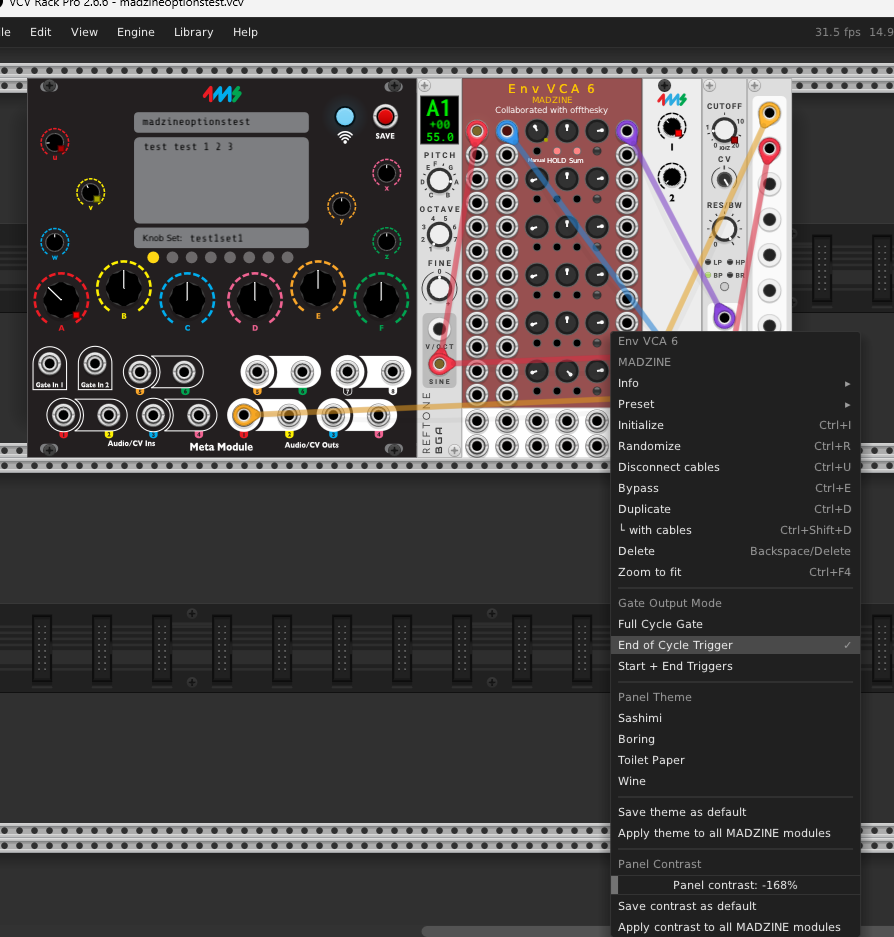Viewport: 894px width, 937px height.
Task: Click Save theme as default
Action: coord(682,812)
